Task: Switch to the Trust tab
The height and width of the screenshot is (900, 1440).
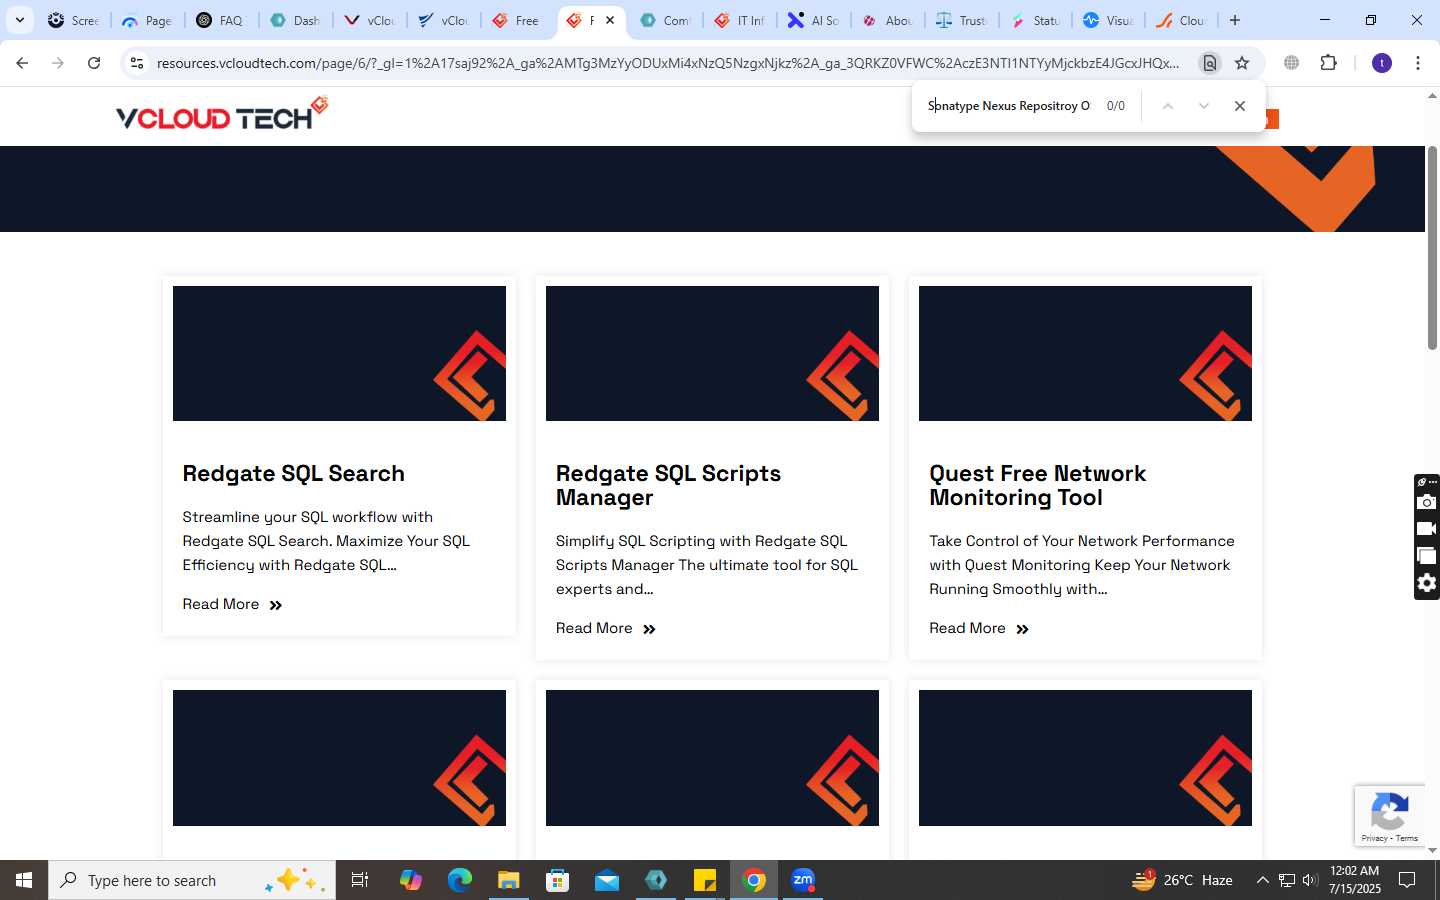Action: click(962, 20)
